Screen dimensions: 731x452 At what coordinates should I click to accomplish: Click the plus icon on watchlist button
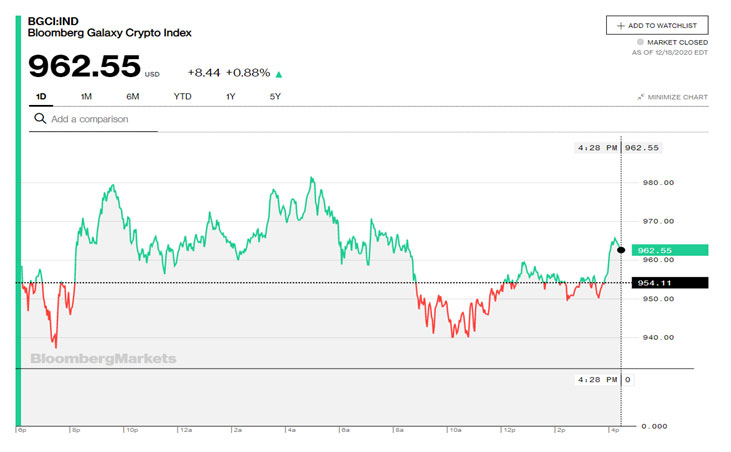[x=621, y=26]
